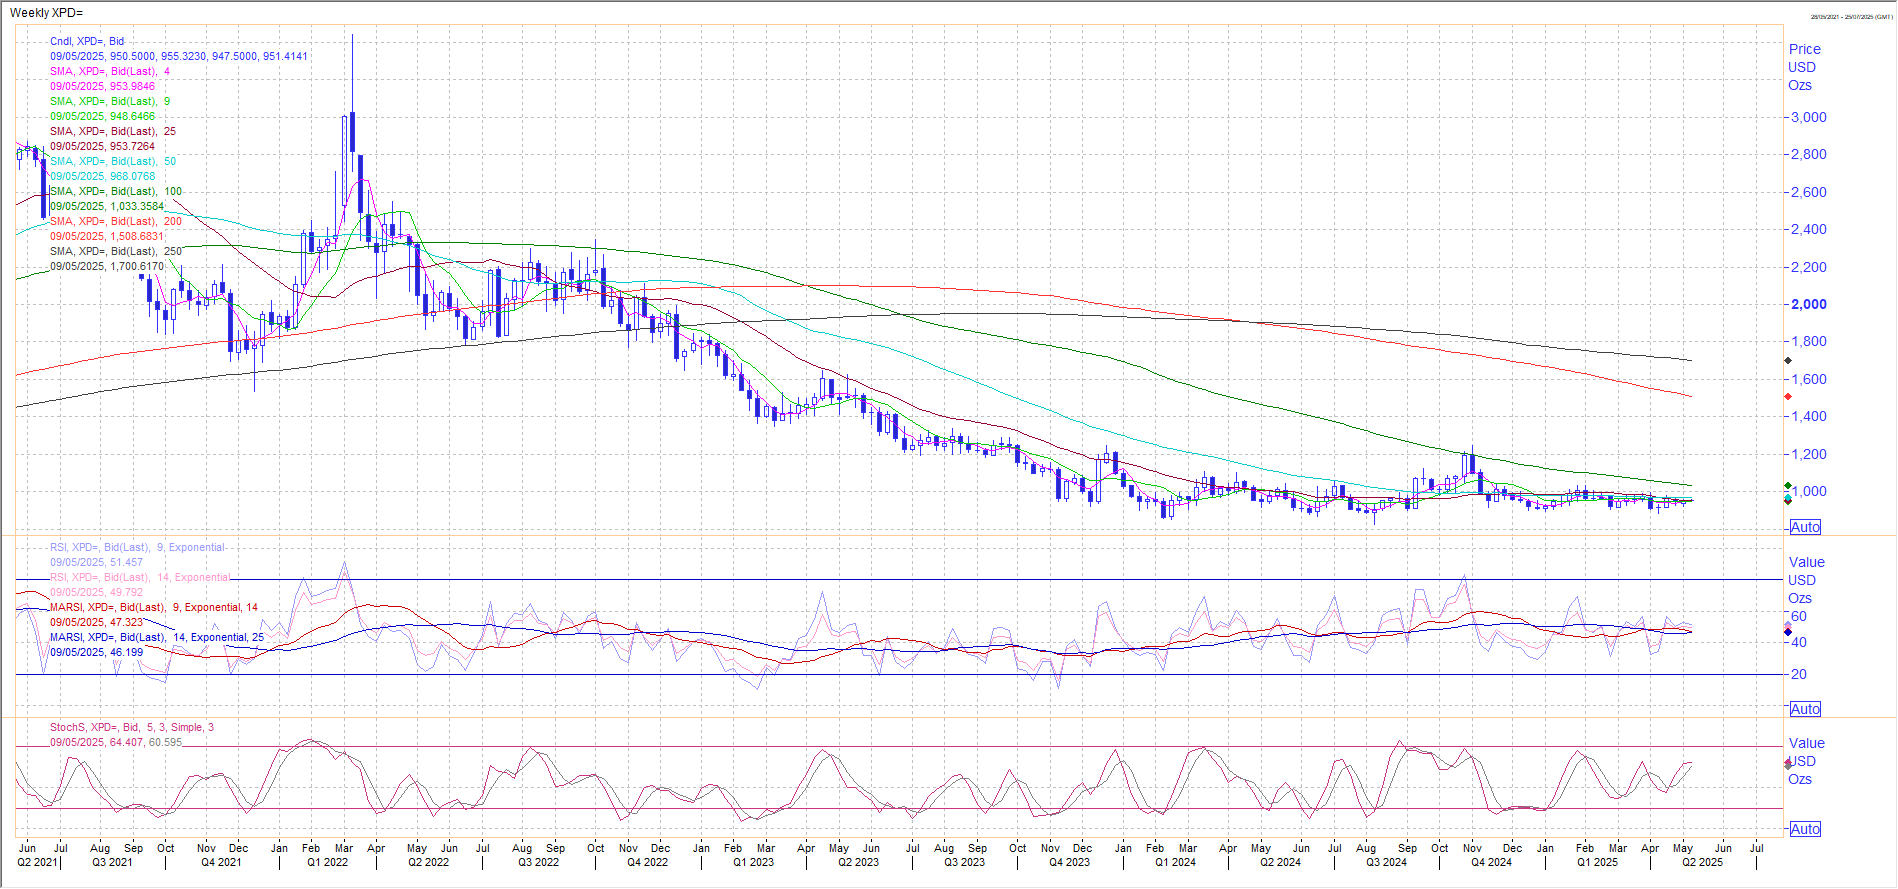Click SMA value '09/05/2025, 1,700.6170'

[107, 266]
